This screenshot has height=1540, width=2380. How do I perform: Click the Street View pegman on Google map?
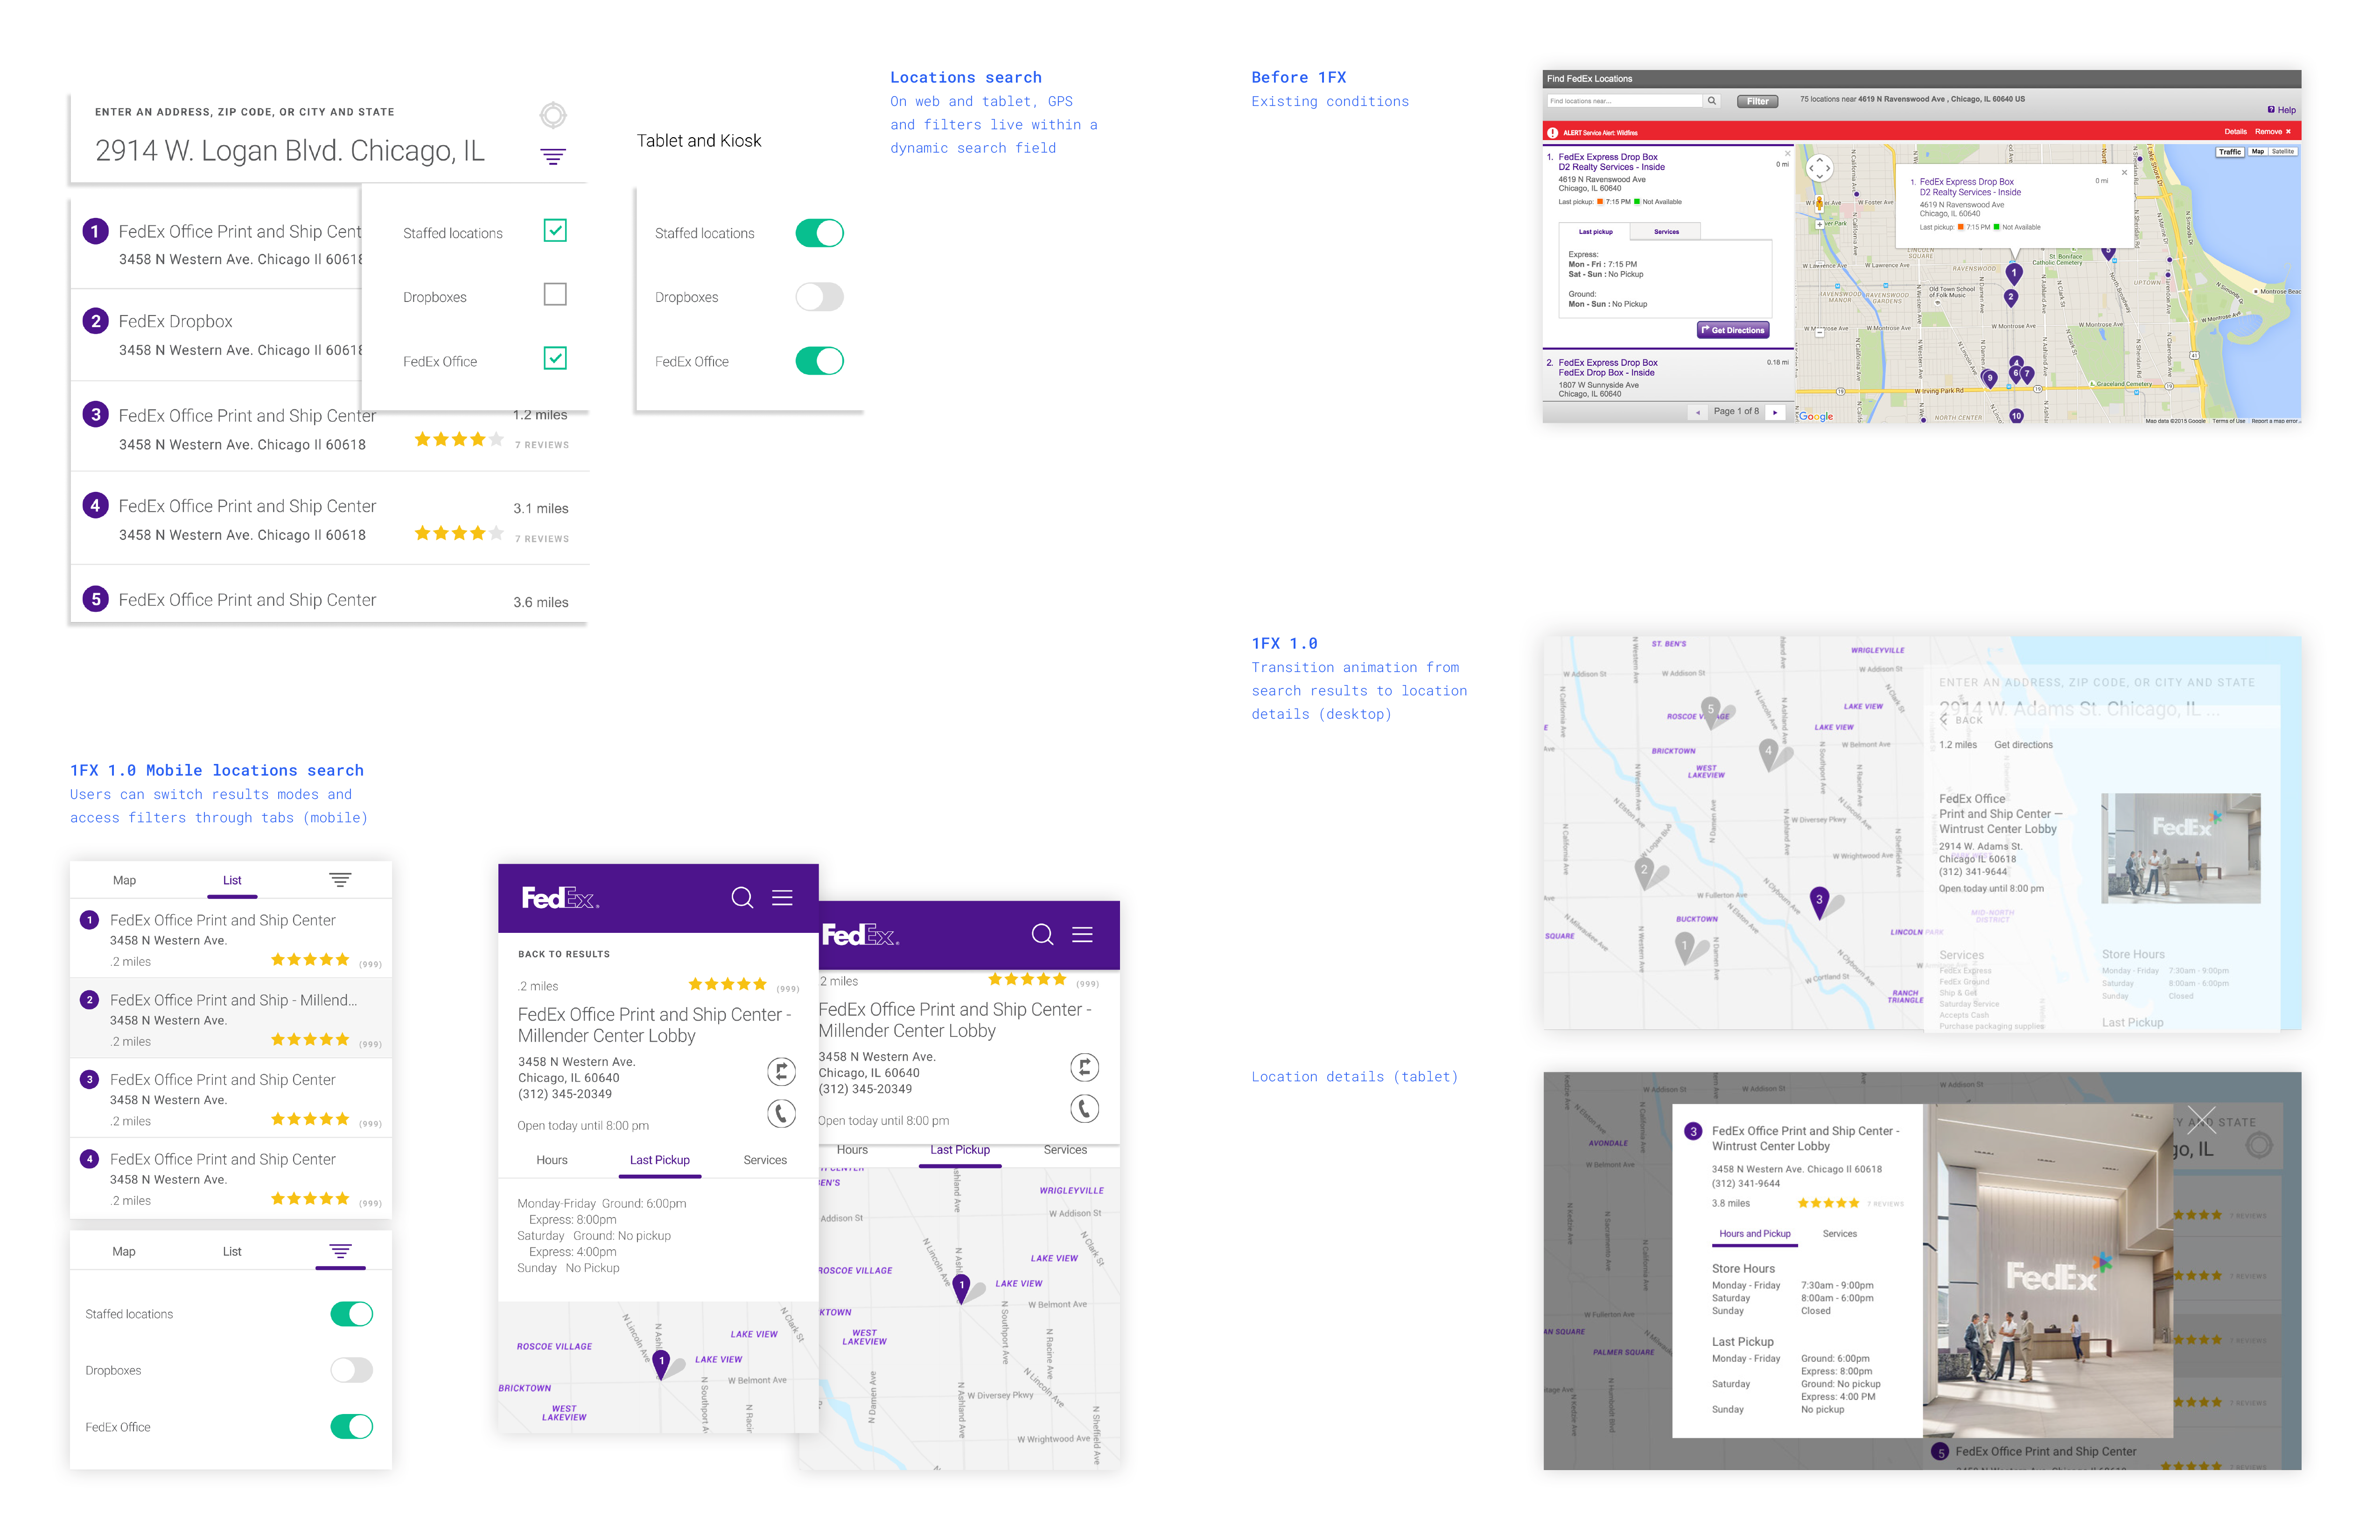(x=1819, y=204)
